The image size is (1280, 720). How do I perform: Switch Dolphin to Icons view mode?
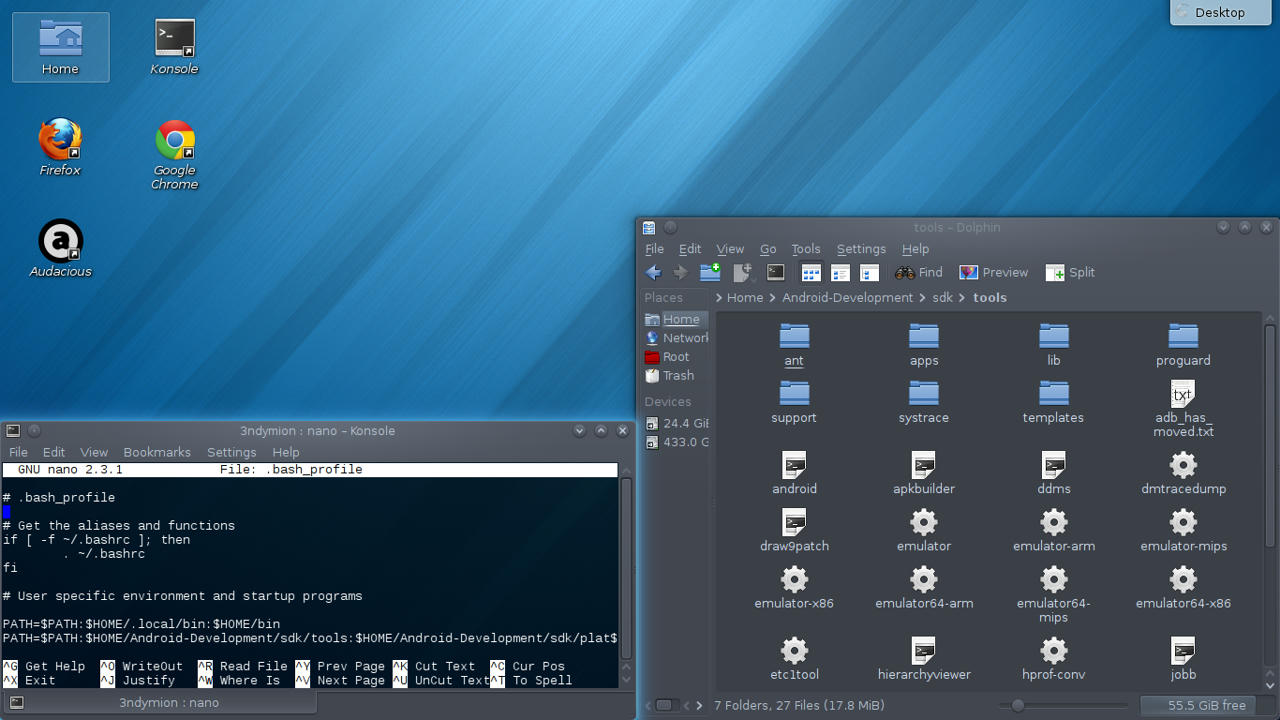pos(811,272)
